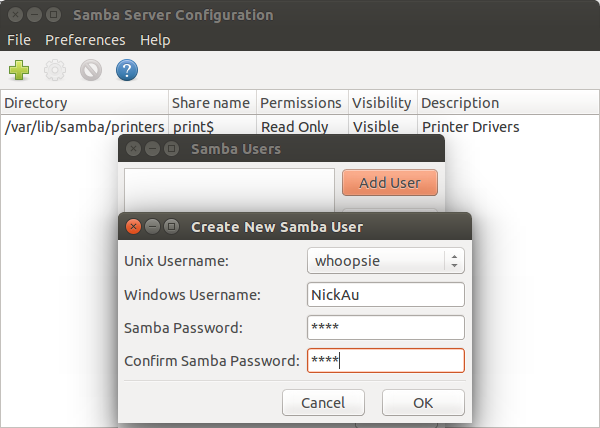This screenshot has width=600, height=428.
Task: Maximize the Create New Samba User dialog
Action: [171, 227]
